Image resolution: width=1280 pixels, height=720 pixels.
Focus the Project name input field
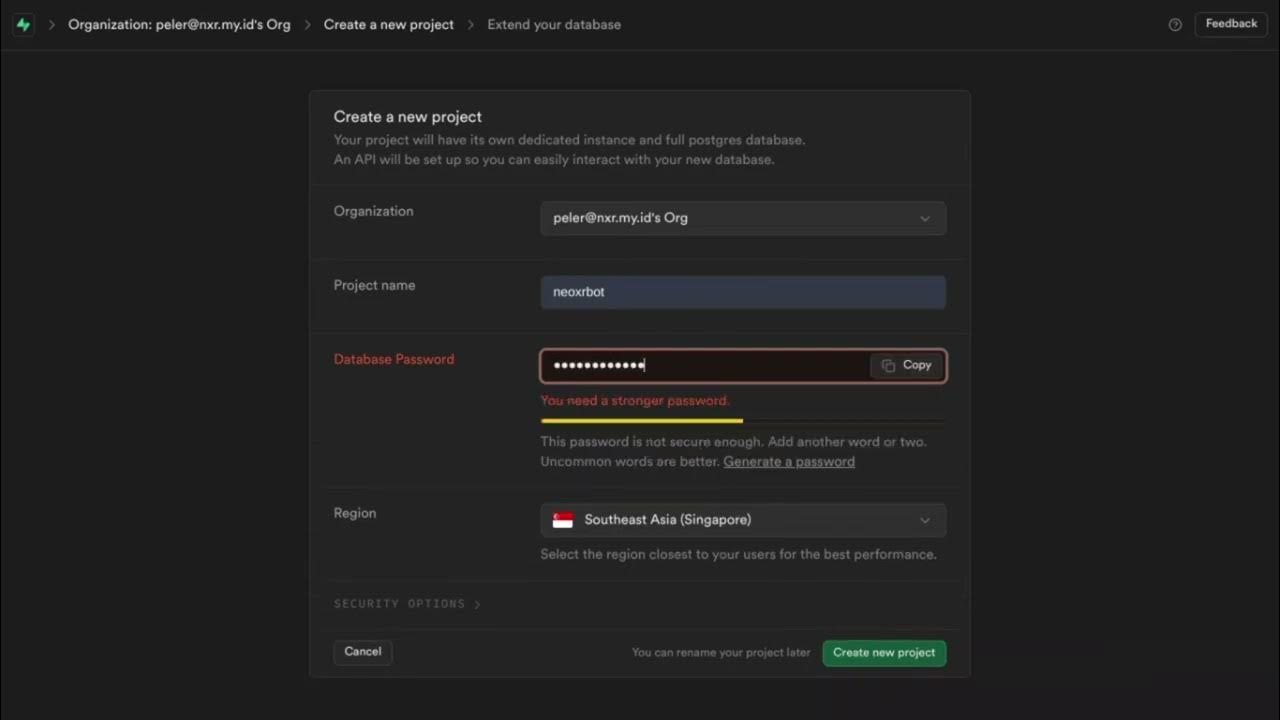coord(742,292)
